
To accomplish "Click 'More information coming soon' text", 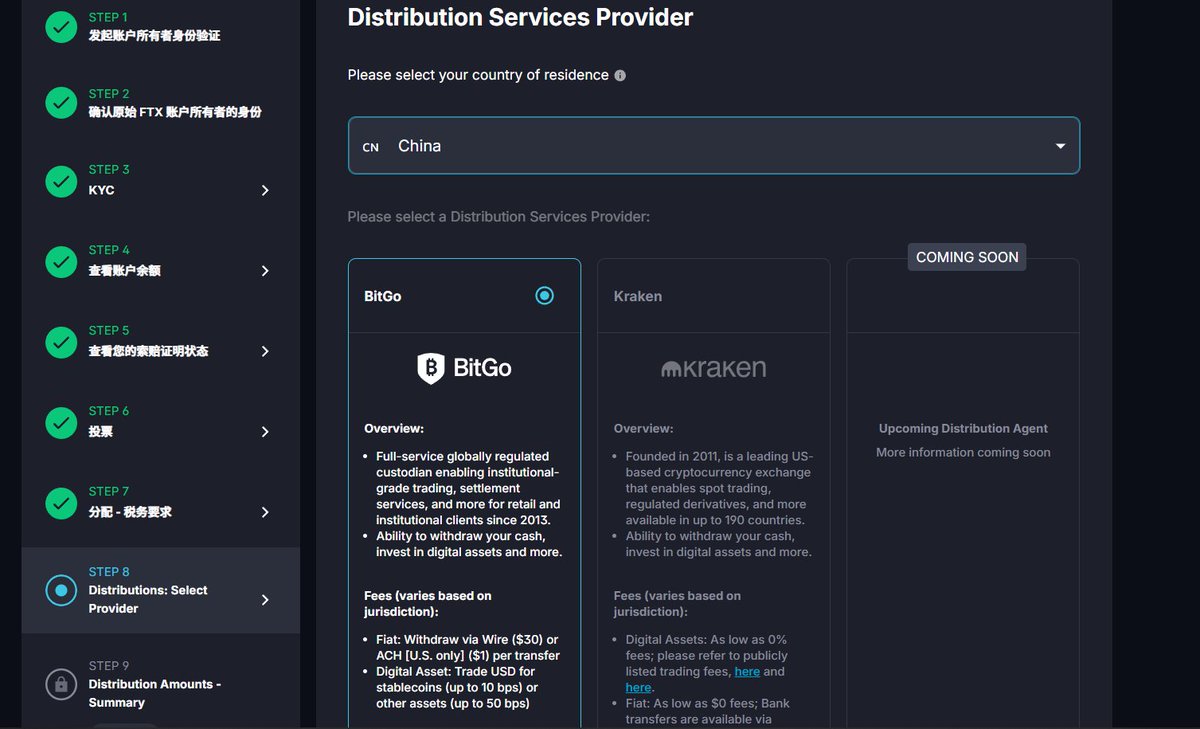I will pos(963,452).
